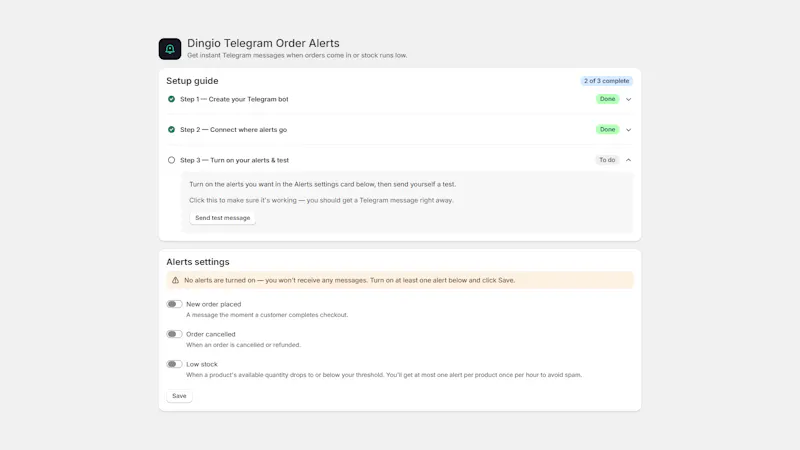Click the Done badge for Step 2
The width and height of the screenshot is (800, 450).
click(x=607, y=130)
